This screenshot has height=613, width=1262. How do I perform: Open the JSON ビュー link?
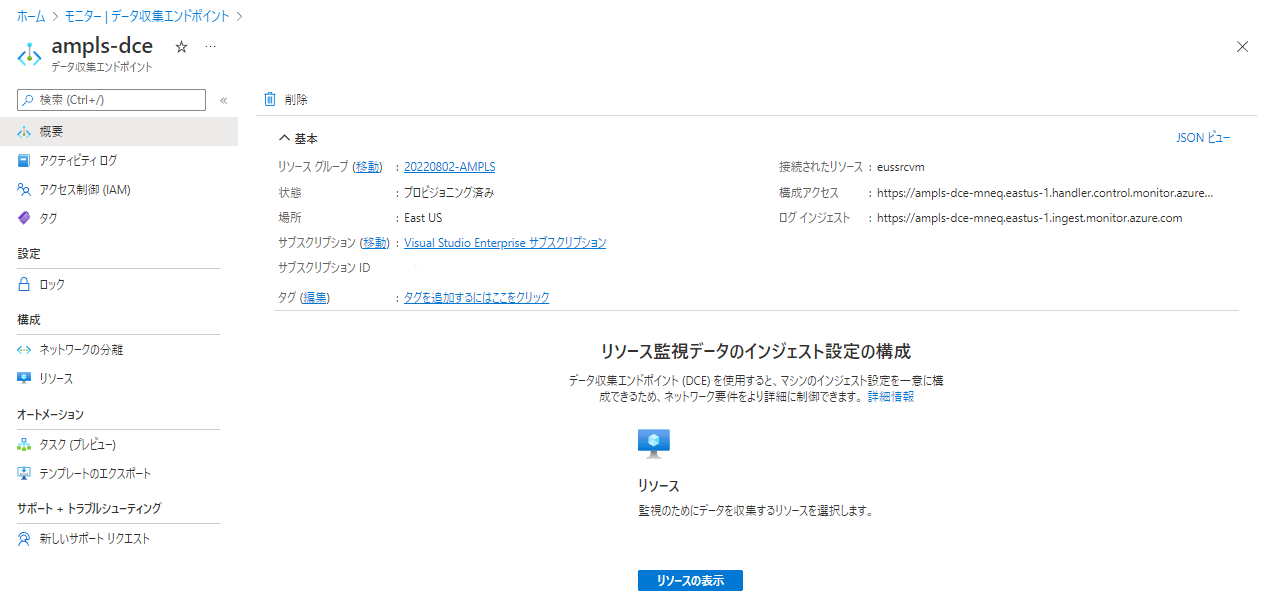[x=1203, y=139]
